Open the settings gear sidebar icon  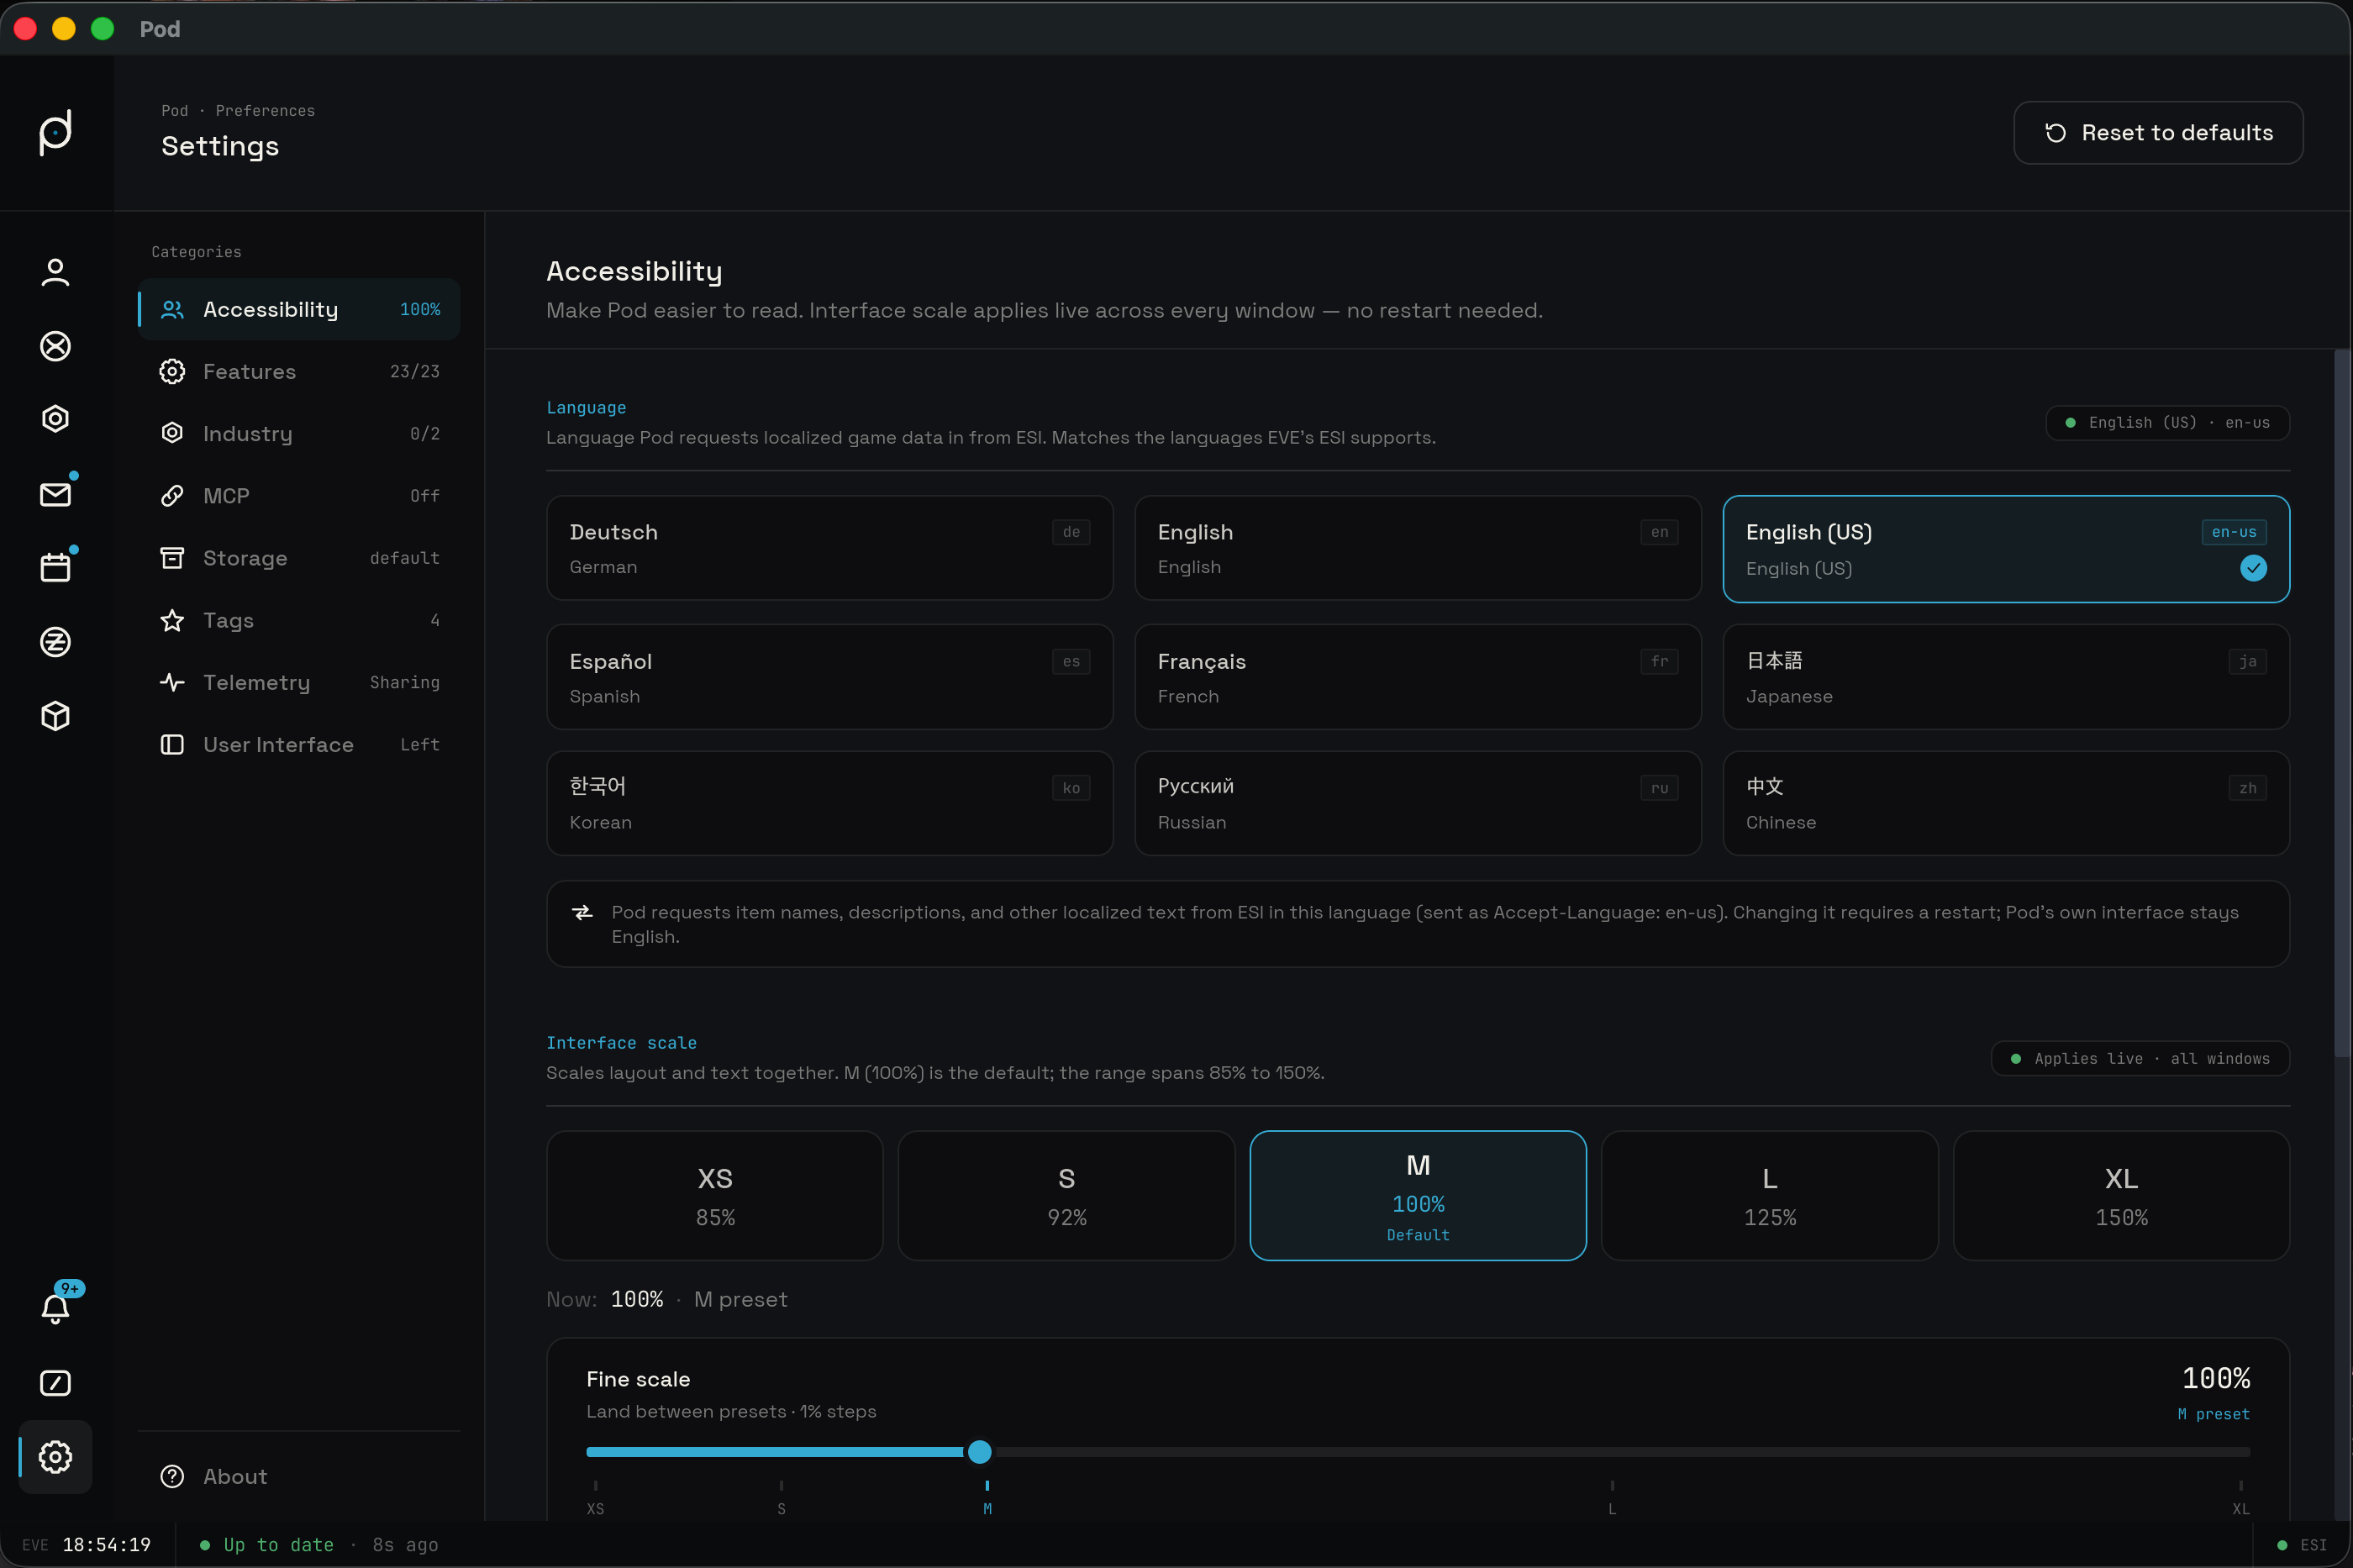point(55,1457)
